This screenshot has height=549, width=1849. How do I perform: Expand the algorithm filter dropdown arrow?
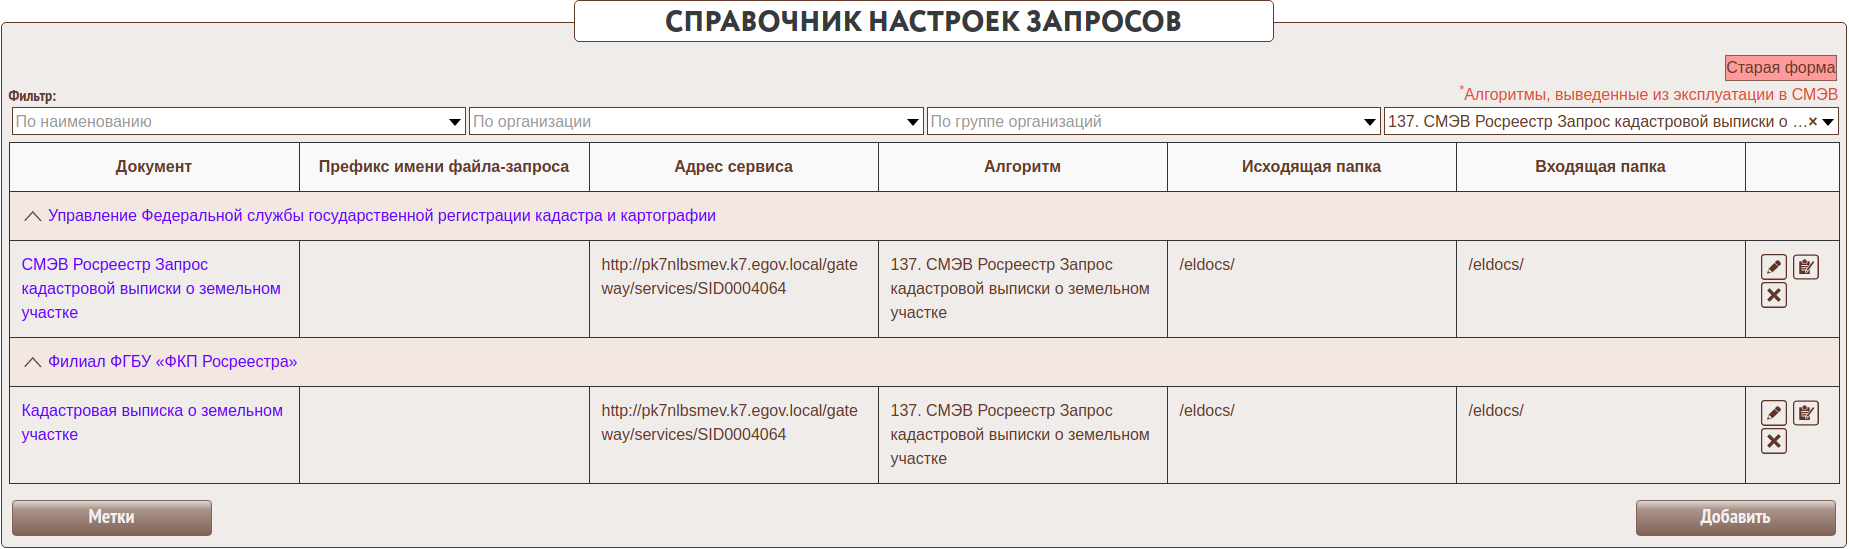(x=1828, y=122)
